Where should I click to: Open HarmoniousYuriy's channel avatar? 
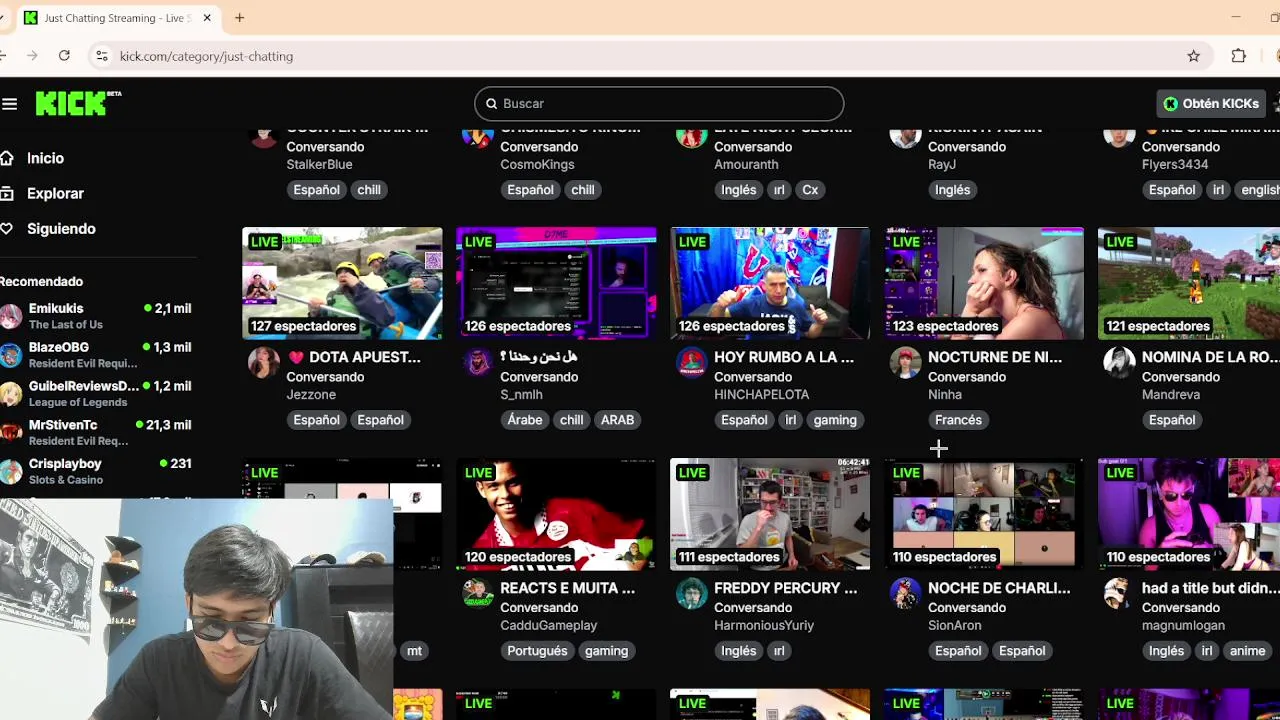(692, 594)
